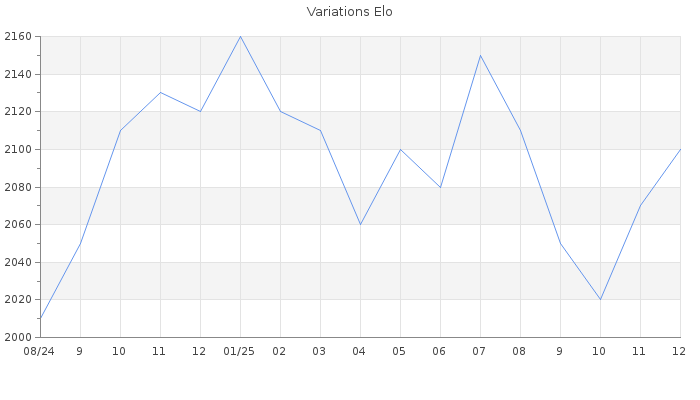The height and width of the screenshot is (400, 700).
Task: Click the "07" x-axis label
Action: pyautogui.click(x=480, y=352)
